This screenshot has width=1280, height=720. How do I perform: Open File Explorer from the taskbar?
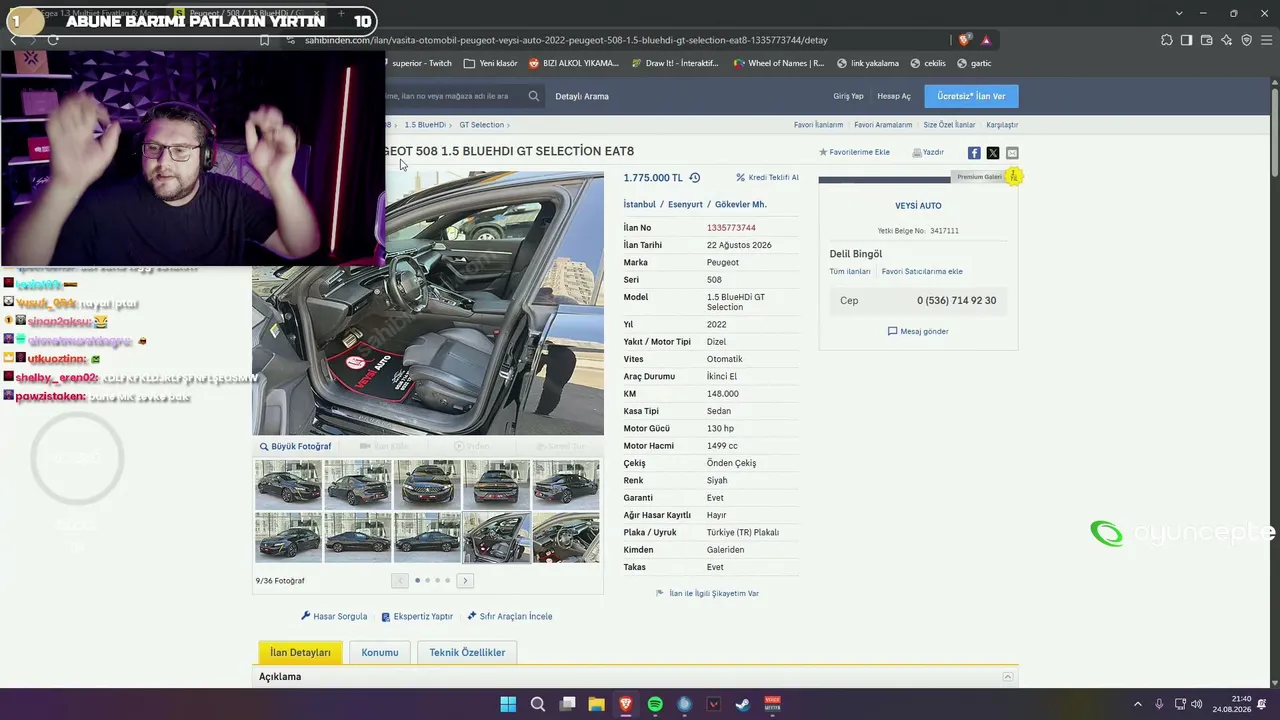click(x=596, y=704)
